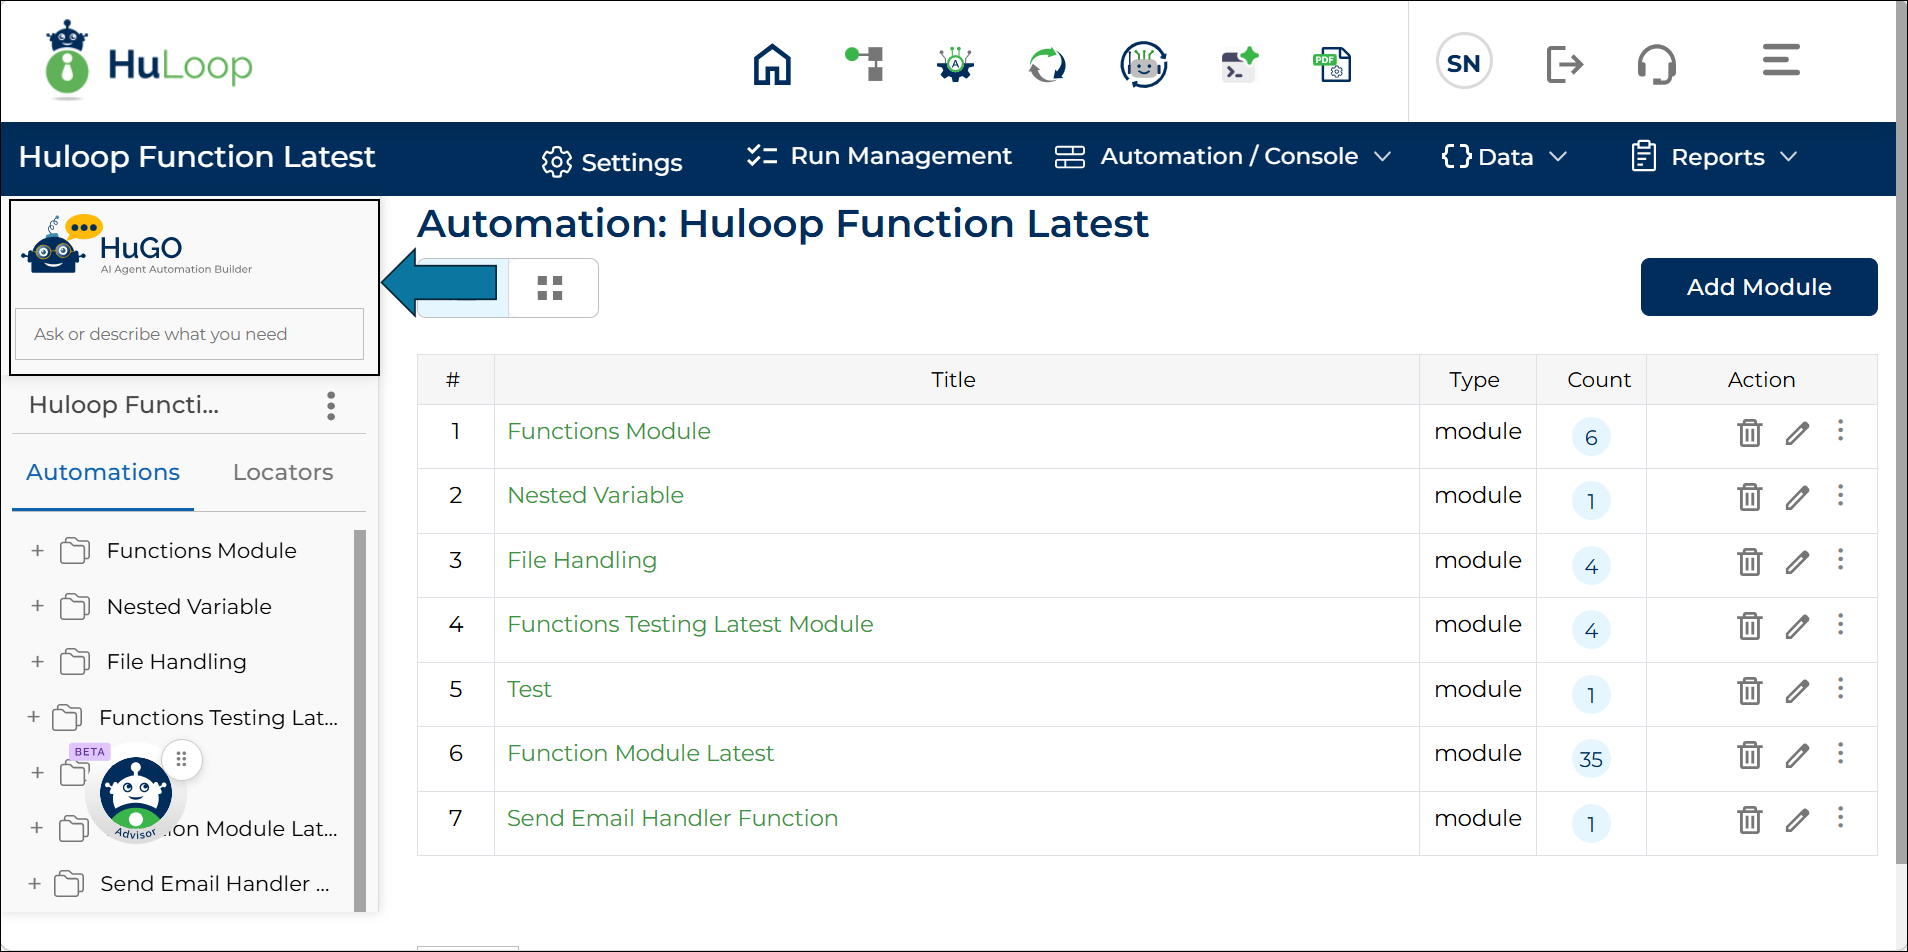Open the headset support icon
The image size is (1908, 952).
click(1657, 65)
